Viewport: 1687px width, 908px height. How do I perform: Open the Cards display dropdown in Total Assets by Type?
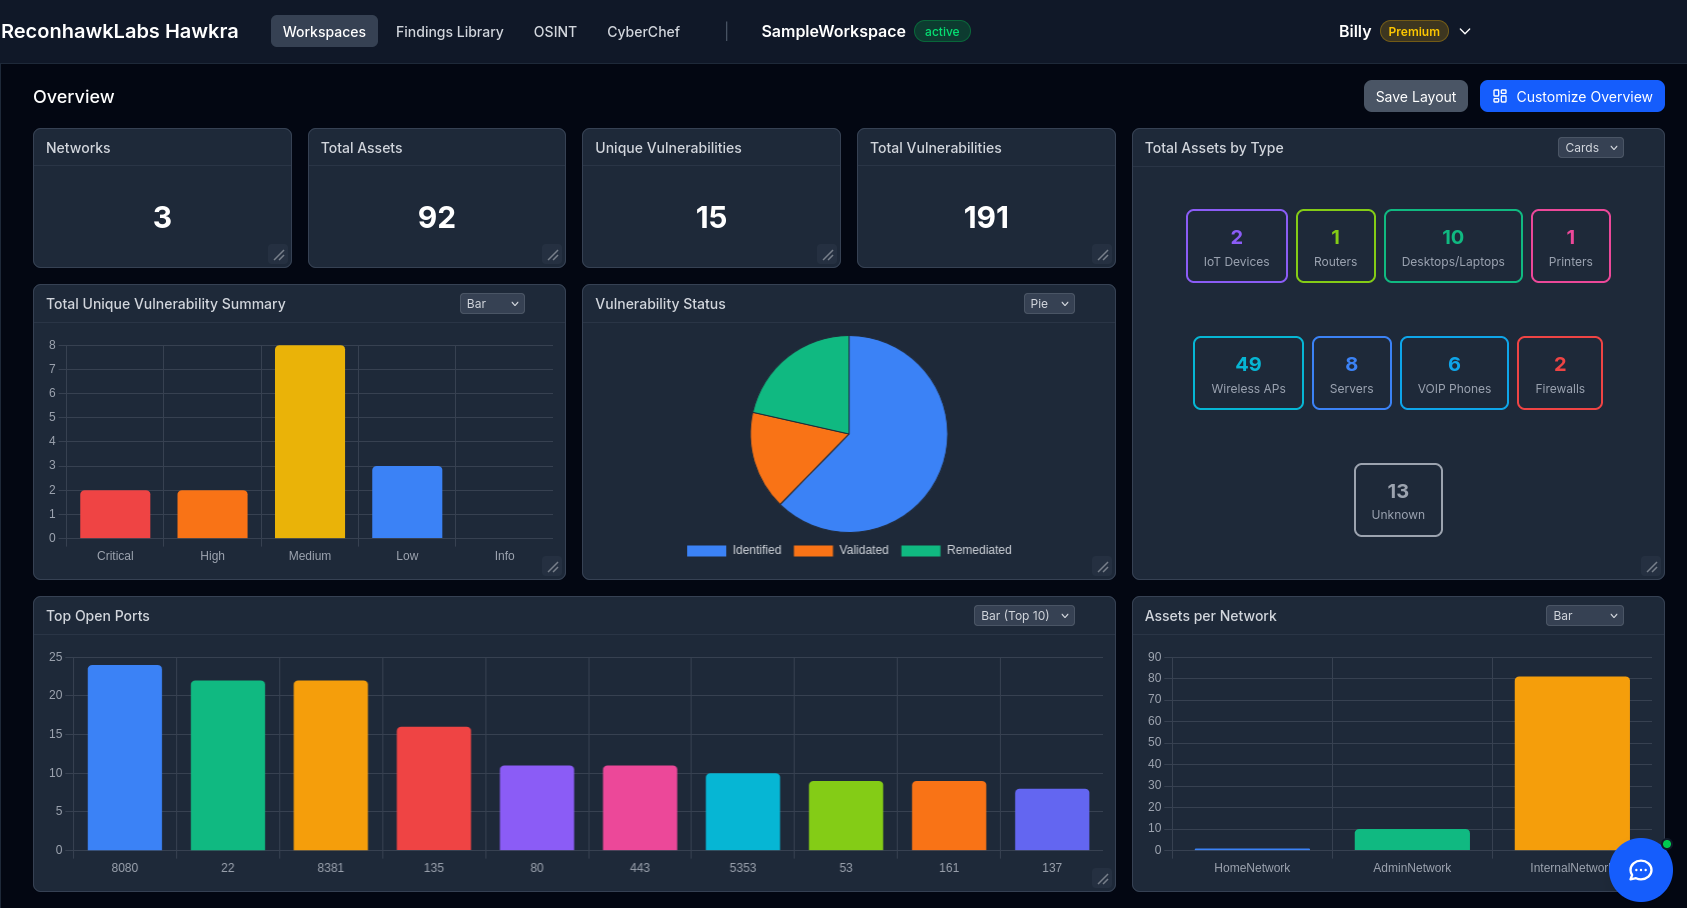(x=1589, y=147)
